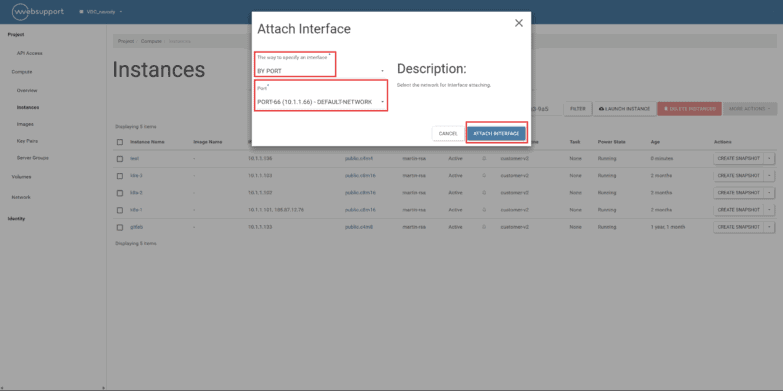The width and height of the screenshot is (783, 391).
Task: Open Server Groups in sidebar
Action: tap(32, 158)
